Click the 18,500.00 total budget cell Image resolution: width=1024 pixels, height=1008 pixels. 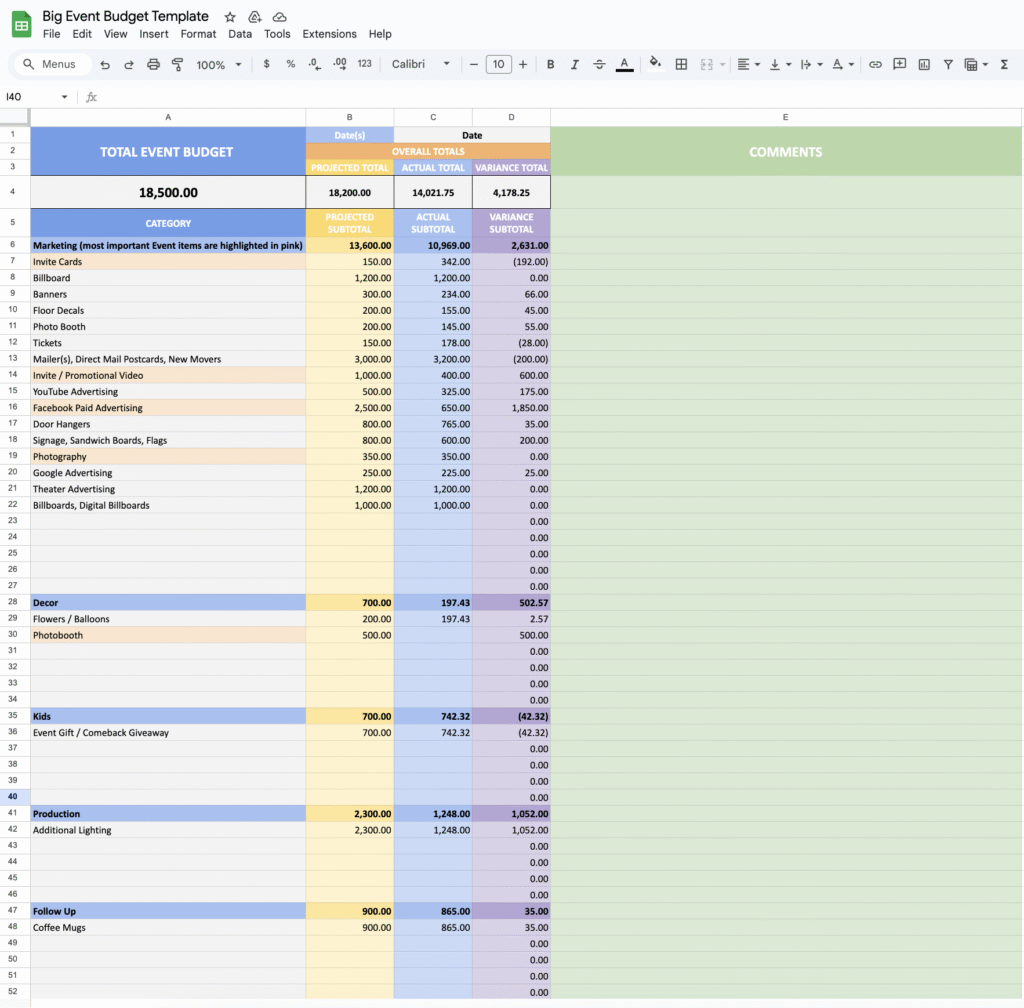pyautogui.click(x=168, y=193)
